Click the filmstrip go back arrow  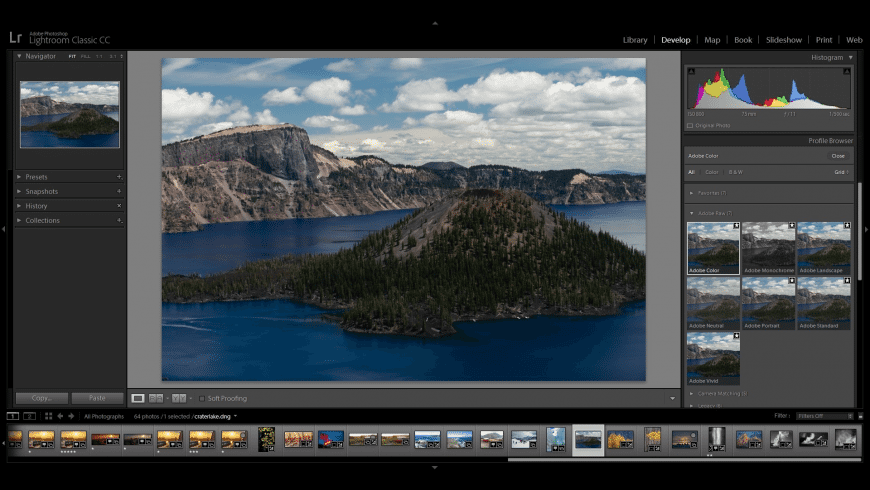(59, 415)
